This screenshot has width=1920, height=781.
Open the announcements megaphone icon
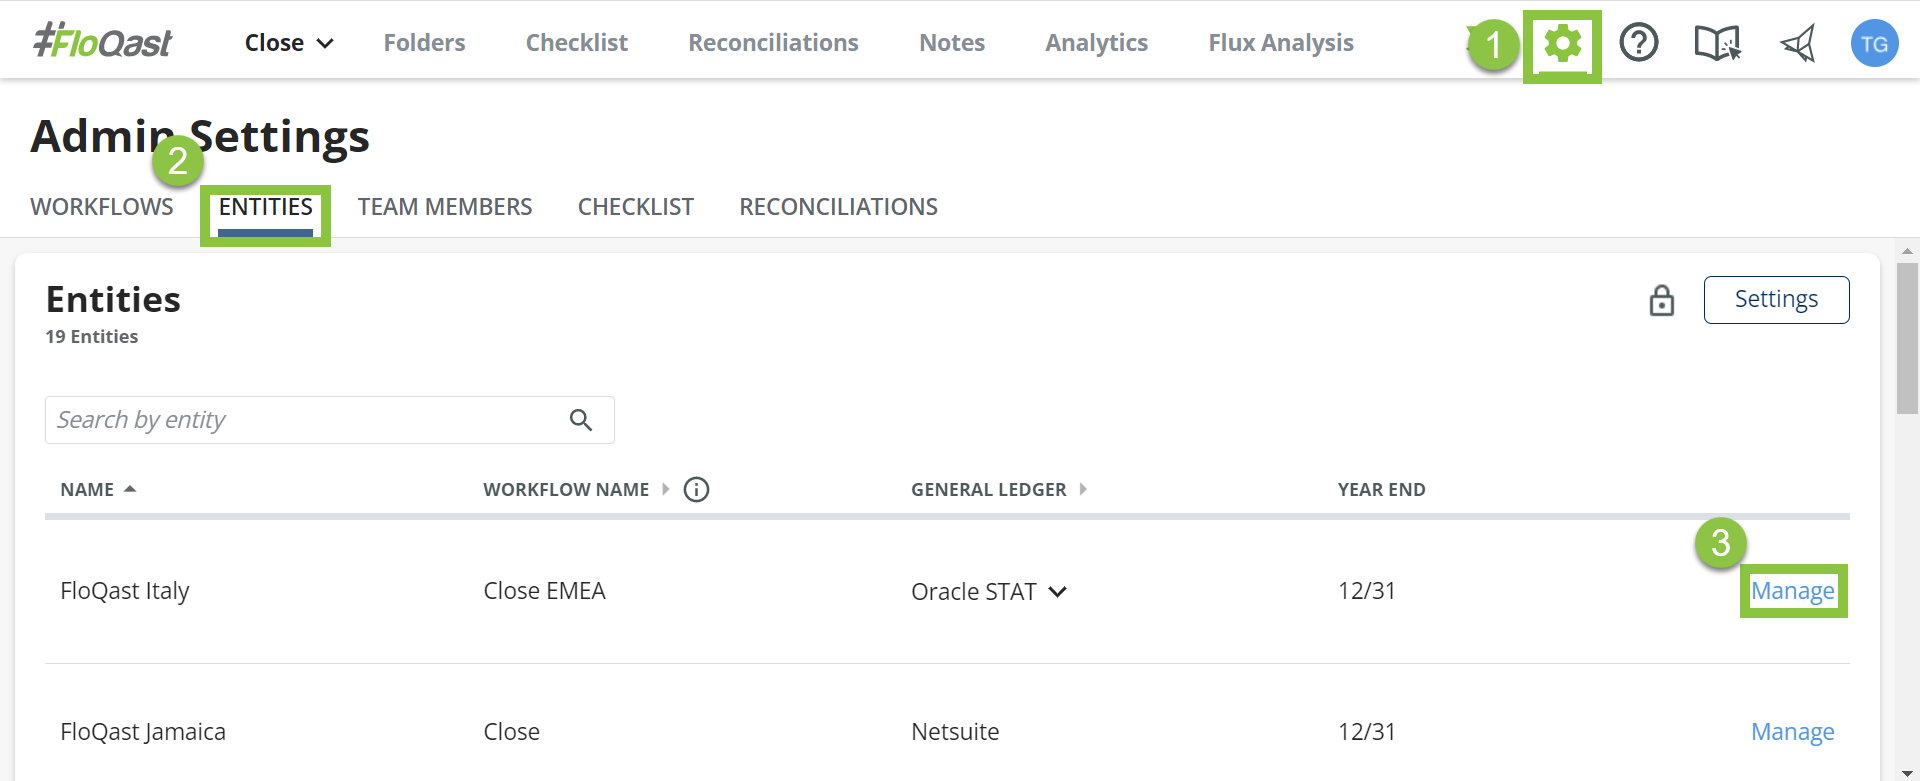coord(1798,43)
